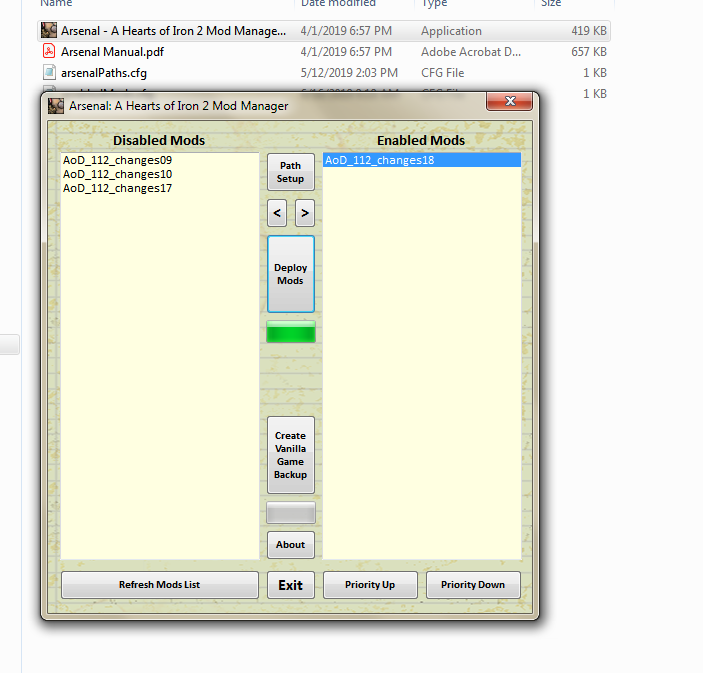Click the Exit button

(x=291, y=585)
